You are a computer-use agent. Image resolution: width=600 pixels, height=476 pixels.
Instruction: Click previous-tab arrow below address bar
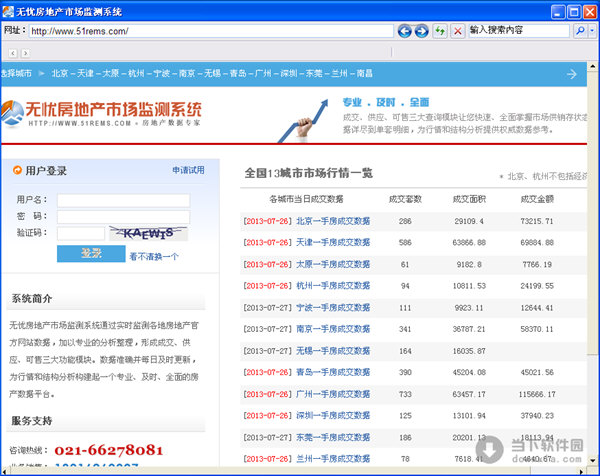[12, 52]
